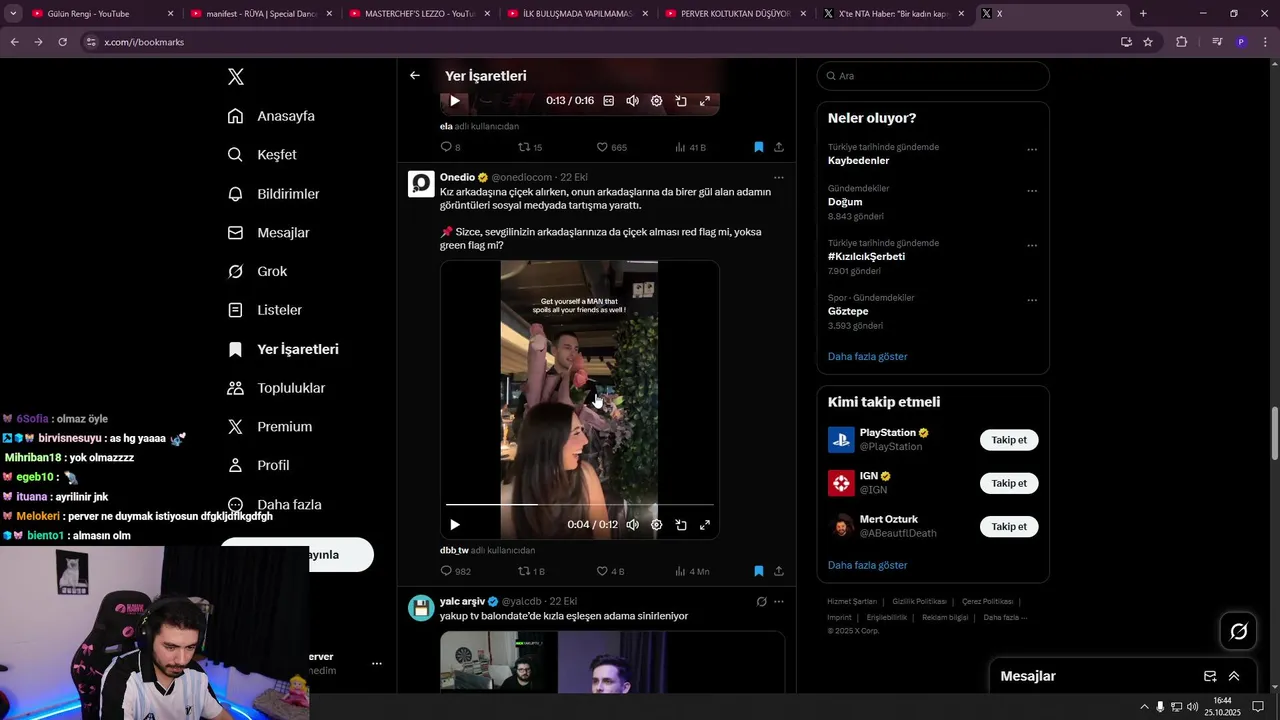Open Keşfet explore page
This screenshot has width=1280, height=720.
263,155
